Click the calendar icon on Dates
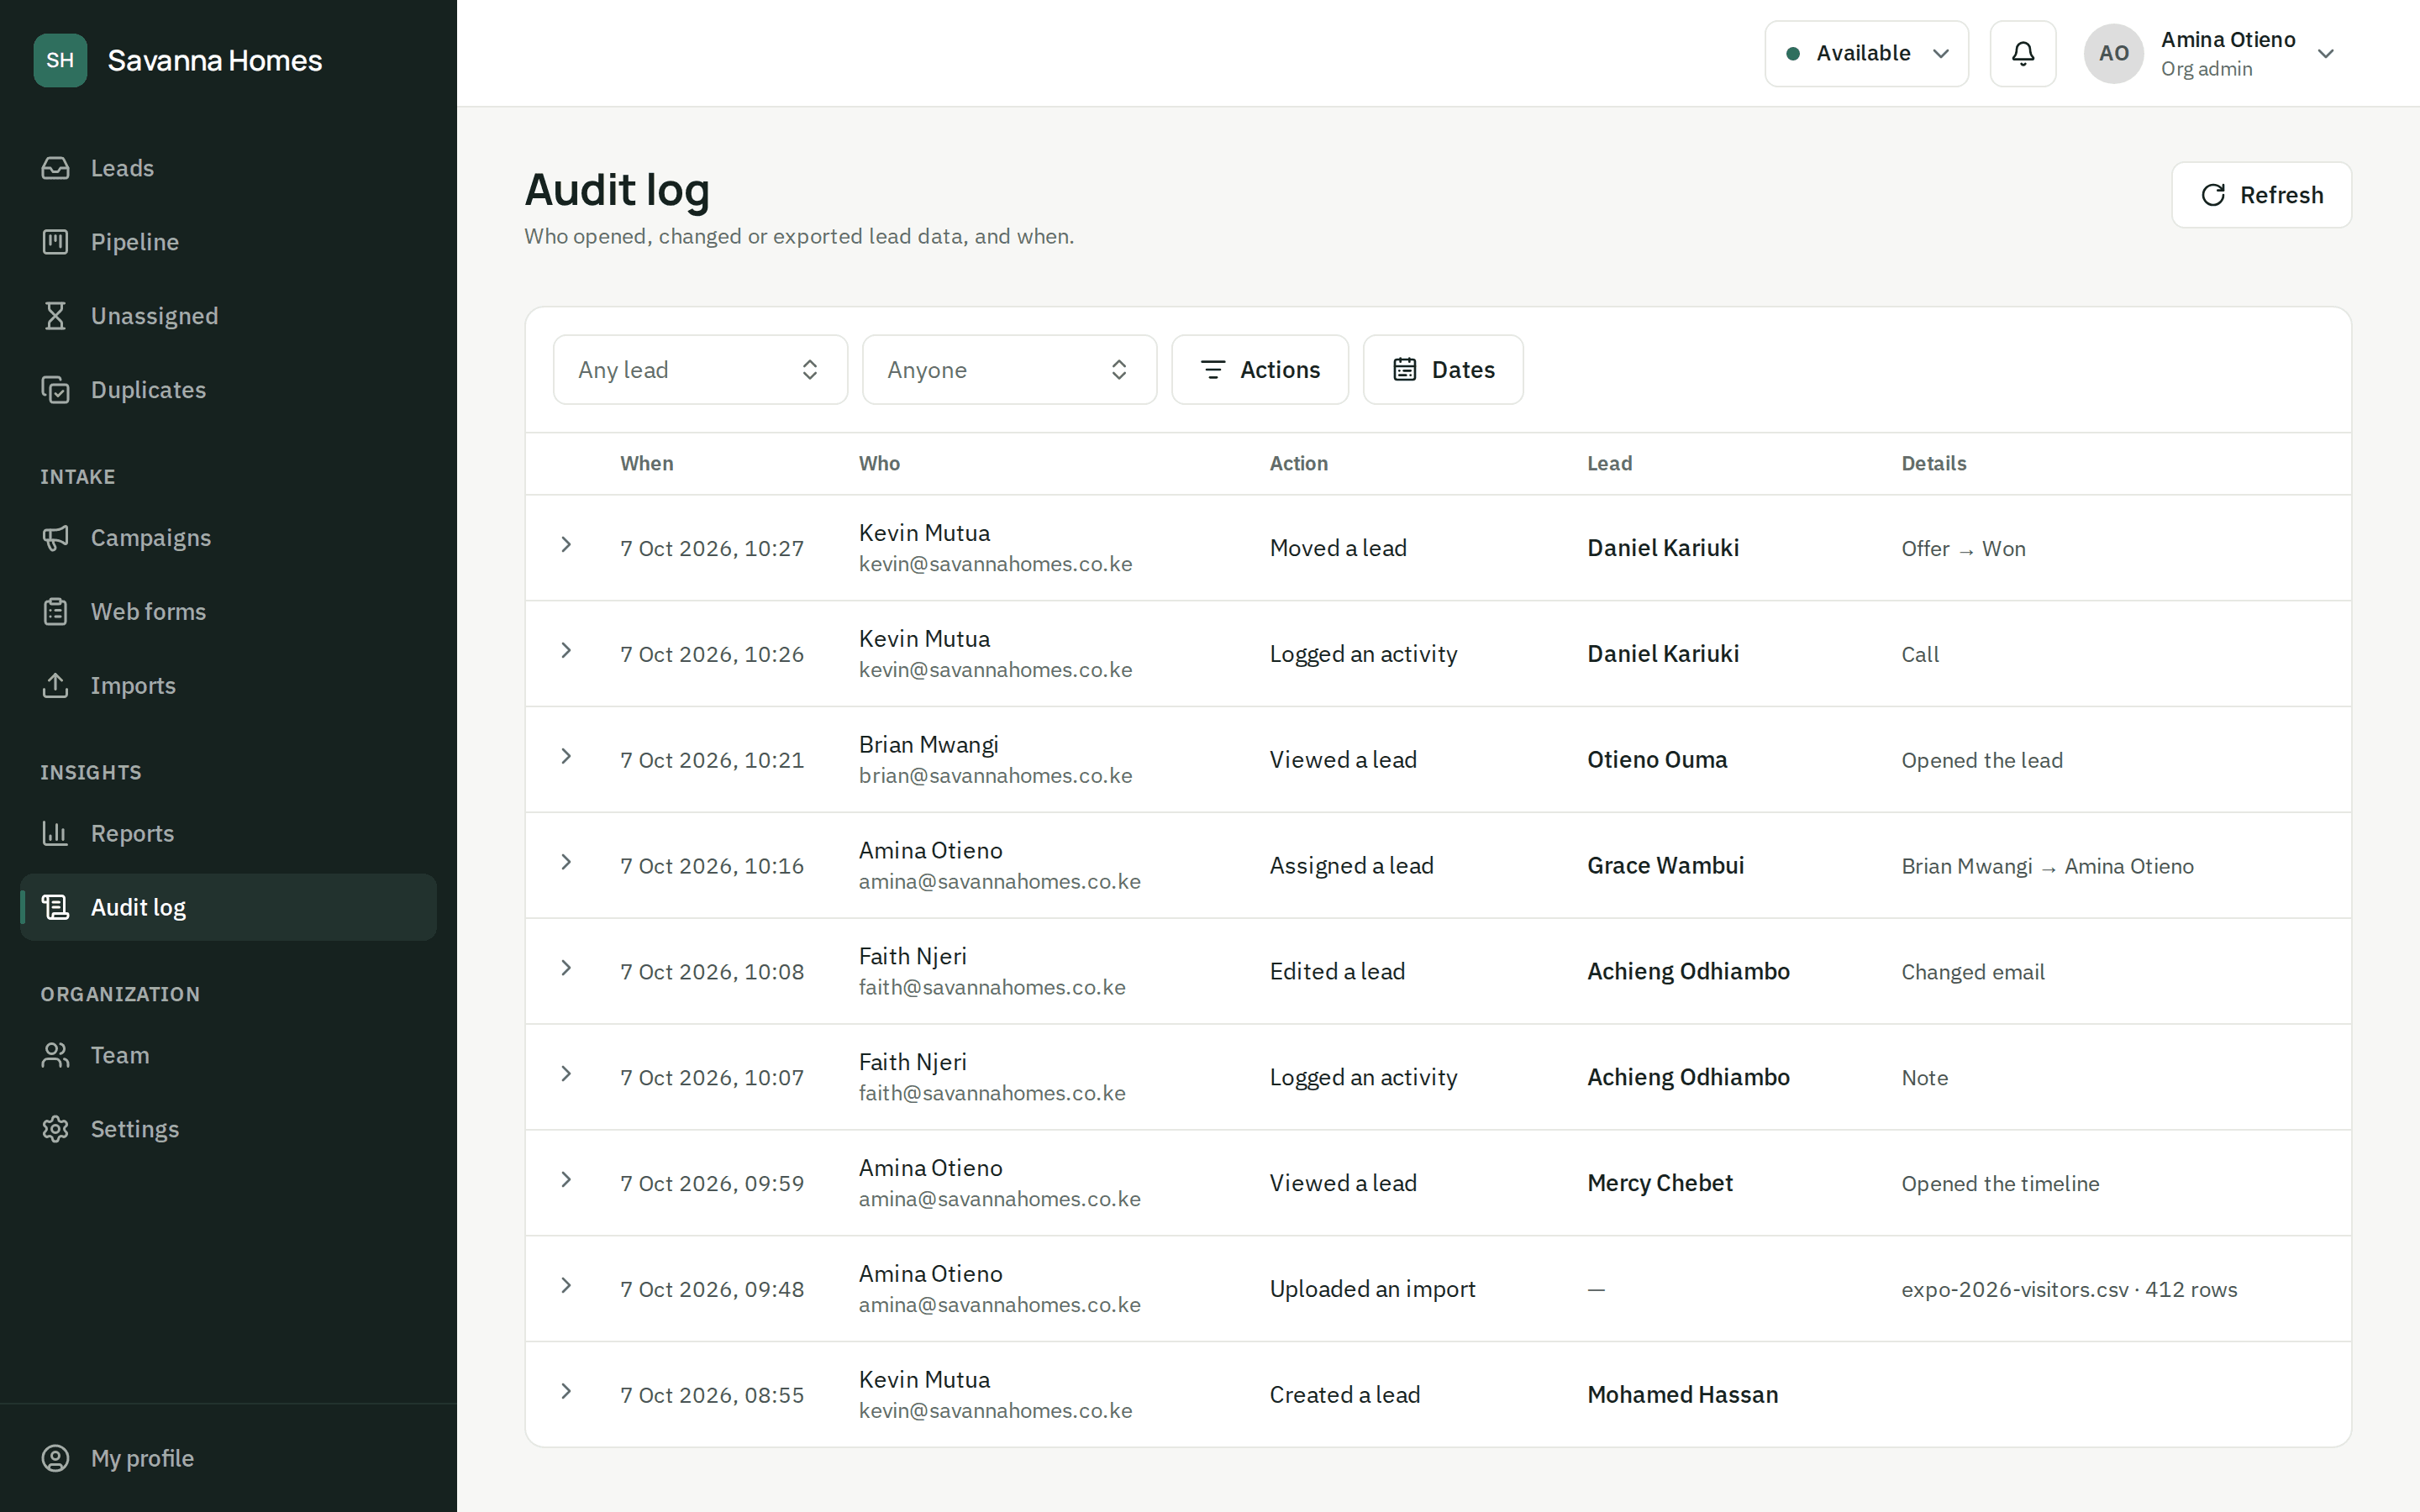 pyautogui.click(x=1405, y=370)
